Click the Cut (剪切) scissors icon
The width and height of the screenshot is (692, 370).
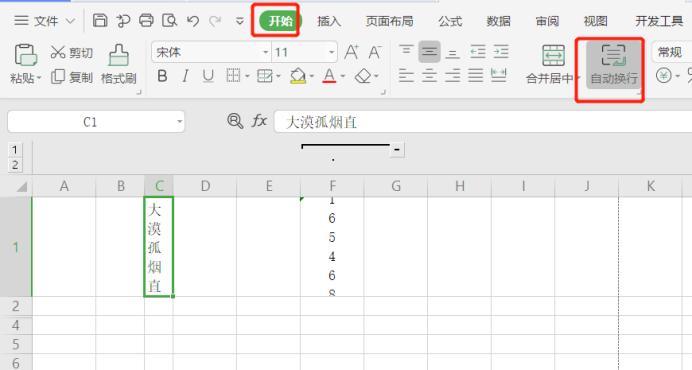click(x=58, y=52)
